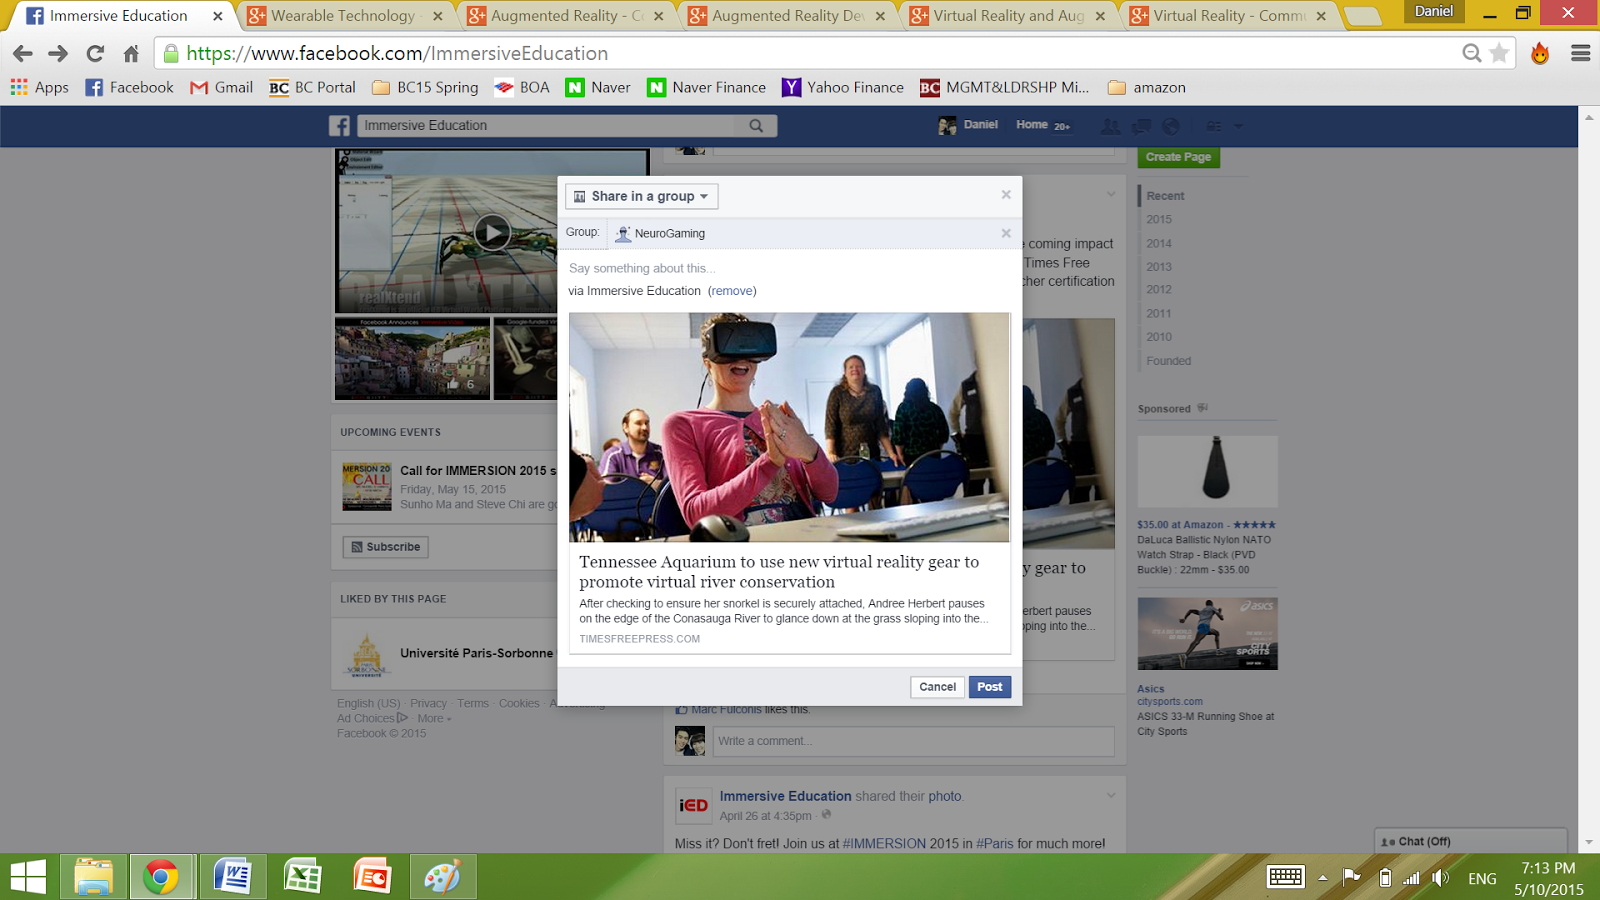The image size is (1600, 900).
Task: Click the Create Page button
Action: click(1178, 157)
